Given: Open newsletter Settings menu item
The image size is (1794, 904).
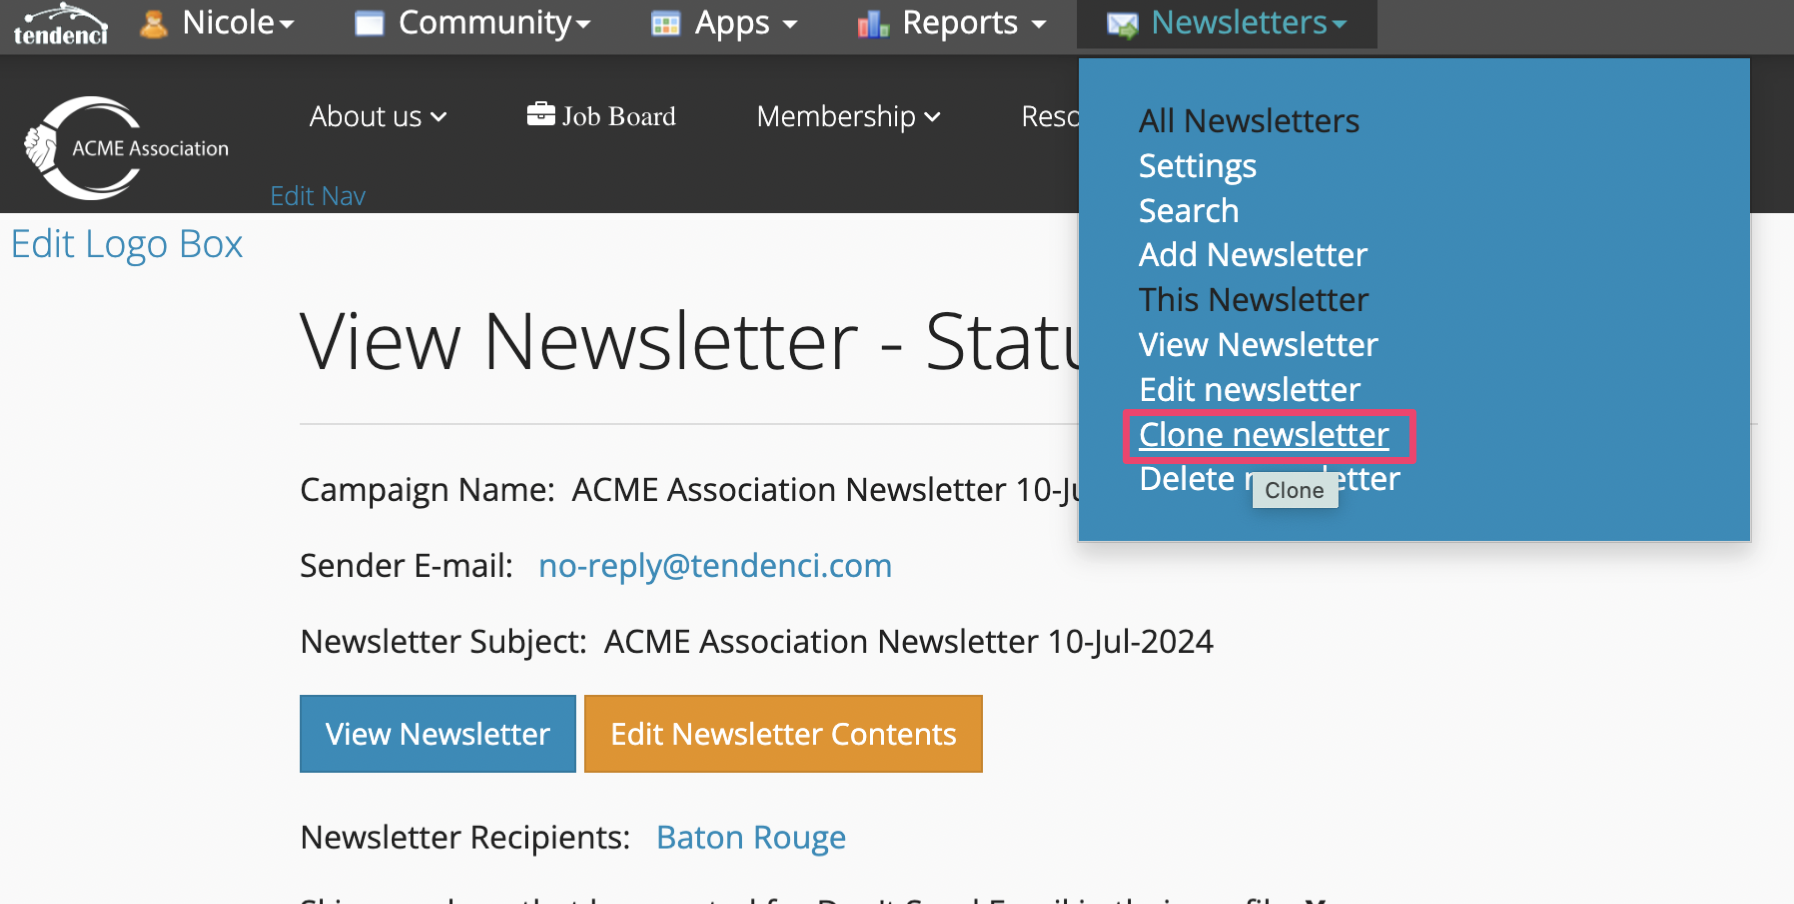Looking at the screenshot, I should tap(1197, 166).
